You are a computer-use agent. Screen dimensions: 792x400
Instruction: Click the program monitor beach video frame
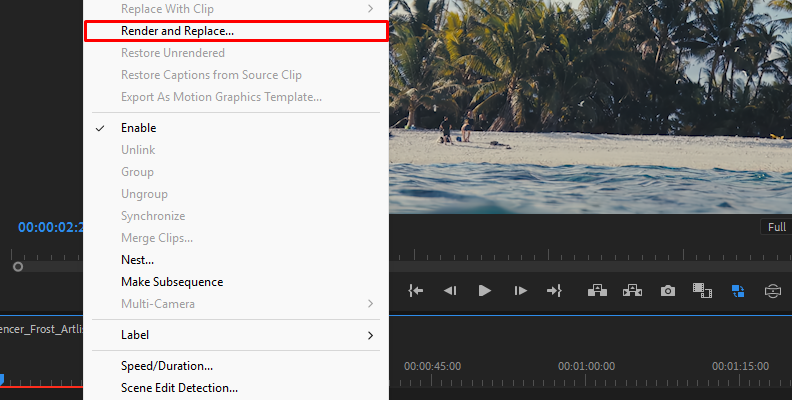(x=590, y=107)
